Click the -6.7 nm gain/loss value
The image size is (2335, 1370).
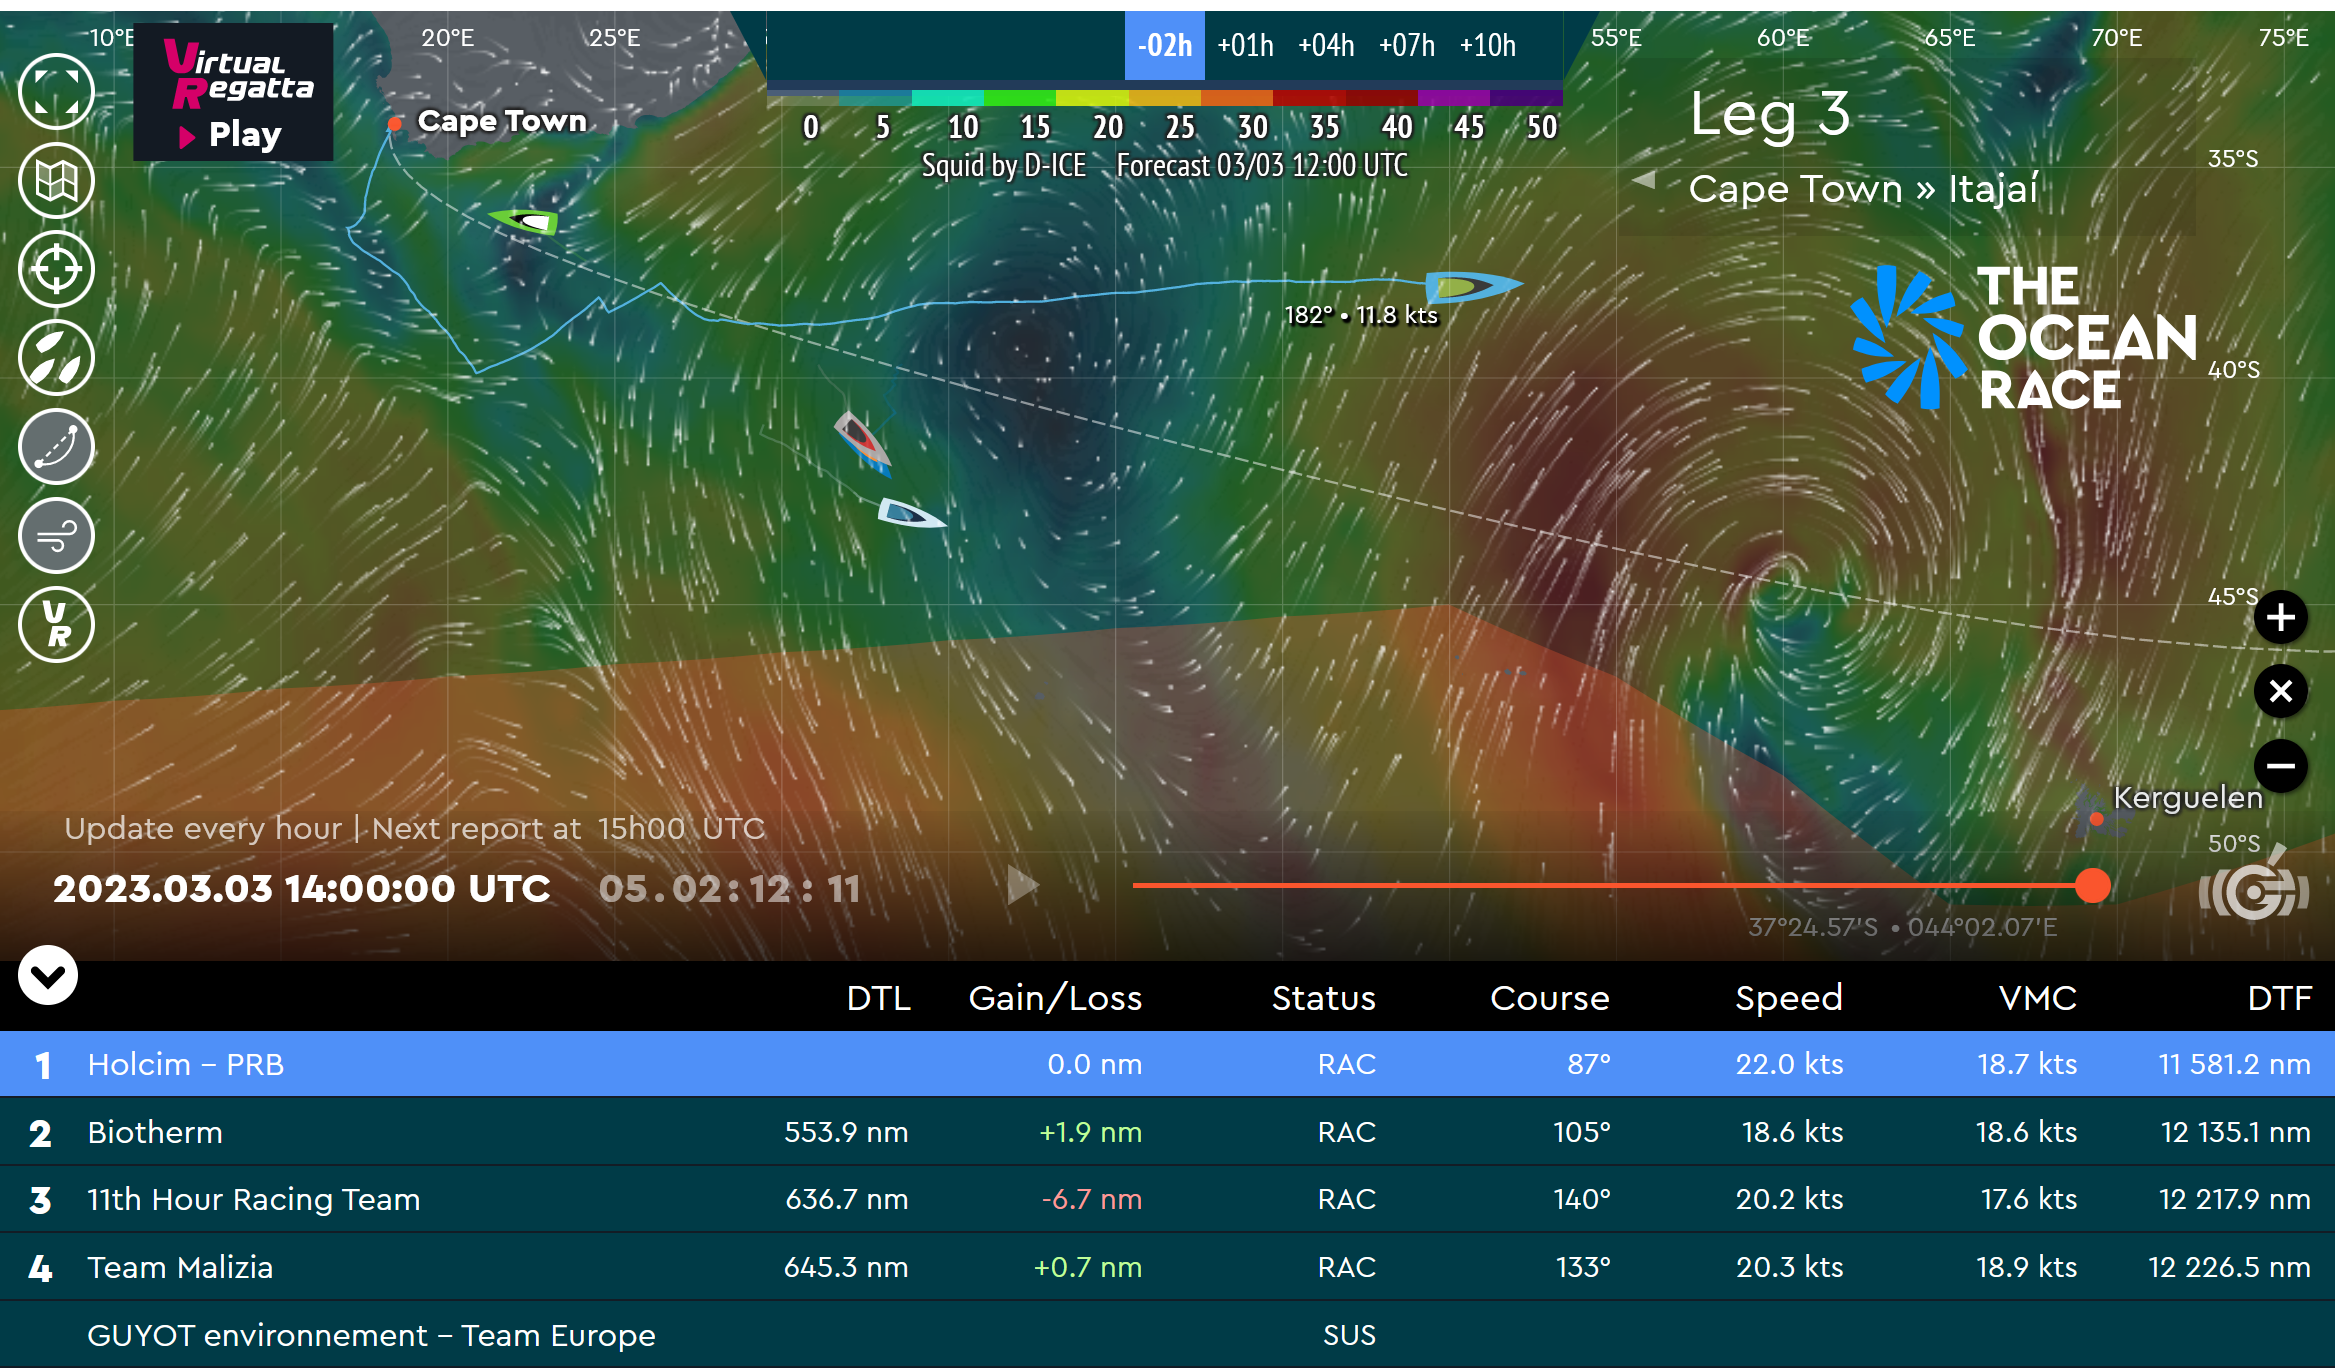[x=1092, y=1199]
